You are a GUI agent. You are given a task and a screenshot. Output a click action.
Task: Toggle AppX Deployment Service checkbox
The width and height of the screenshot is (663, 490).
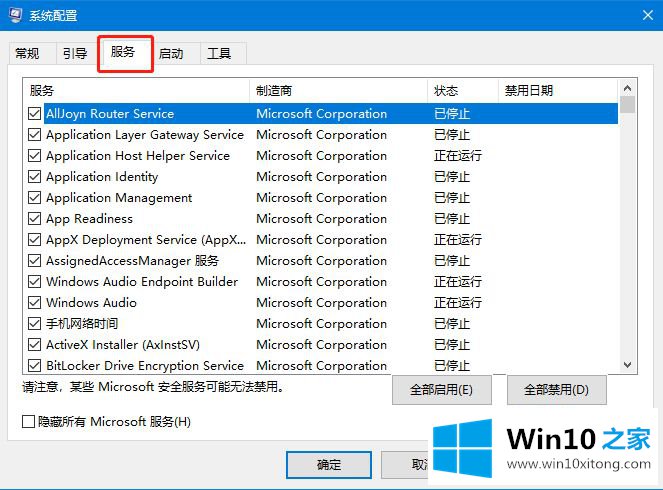click(x=34, y=240)
